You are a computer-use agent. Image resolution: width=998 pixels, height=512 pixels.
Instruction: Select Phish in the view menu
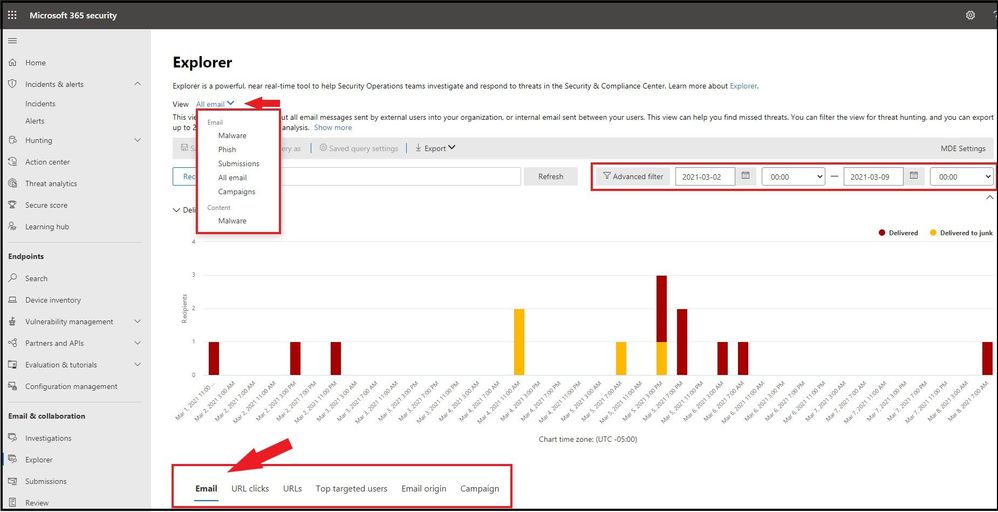[x=227, y=150]
